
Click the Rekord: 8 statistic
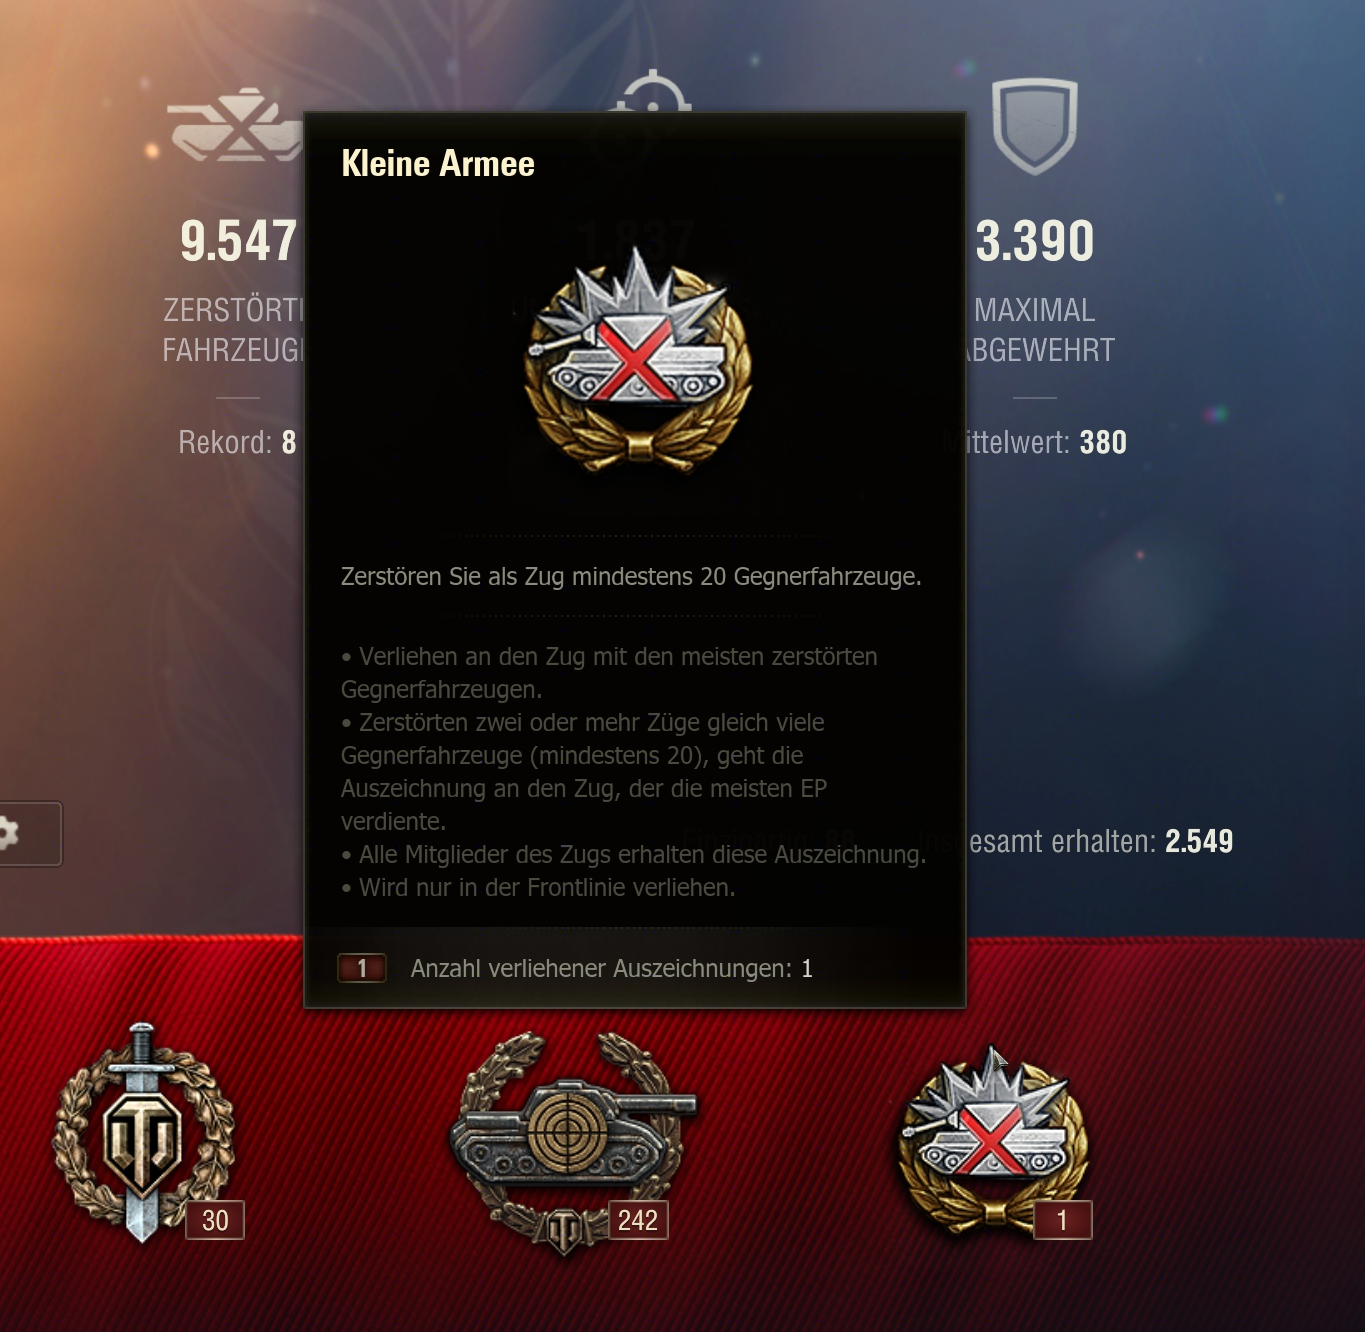[237, 442]
